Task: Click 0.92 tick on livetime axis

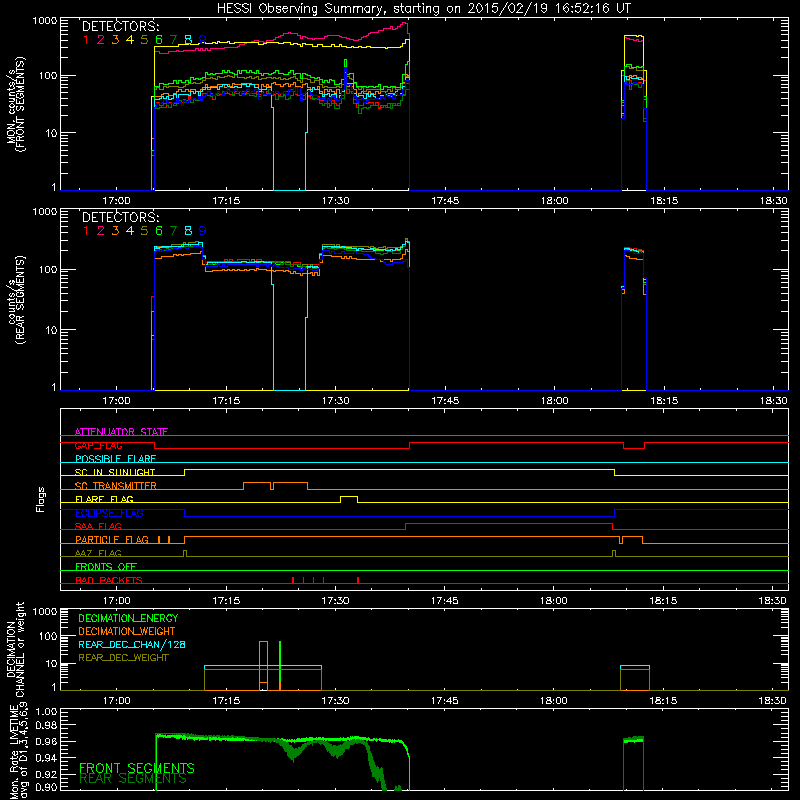Action: point(46,774)
